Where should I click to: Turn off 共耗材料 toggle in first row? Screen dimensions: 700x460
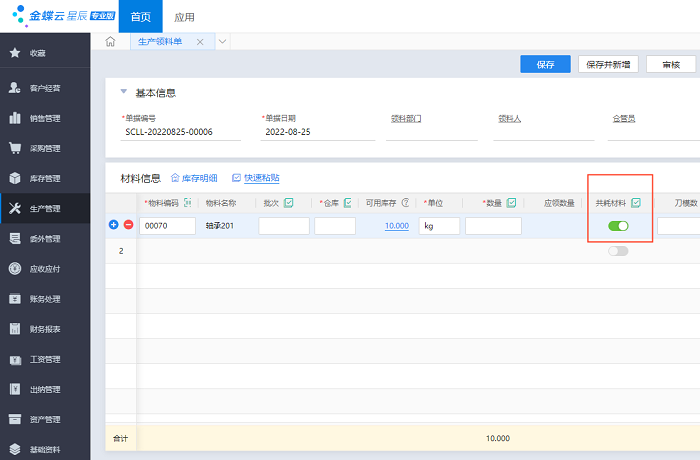(x=618, y=226)
